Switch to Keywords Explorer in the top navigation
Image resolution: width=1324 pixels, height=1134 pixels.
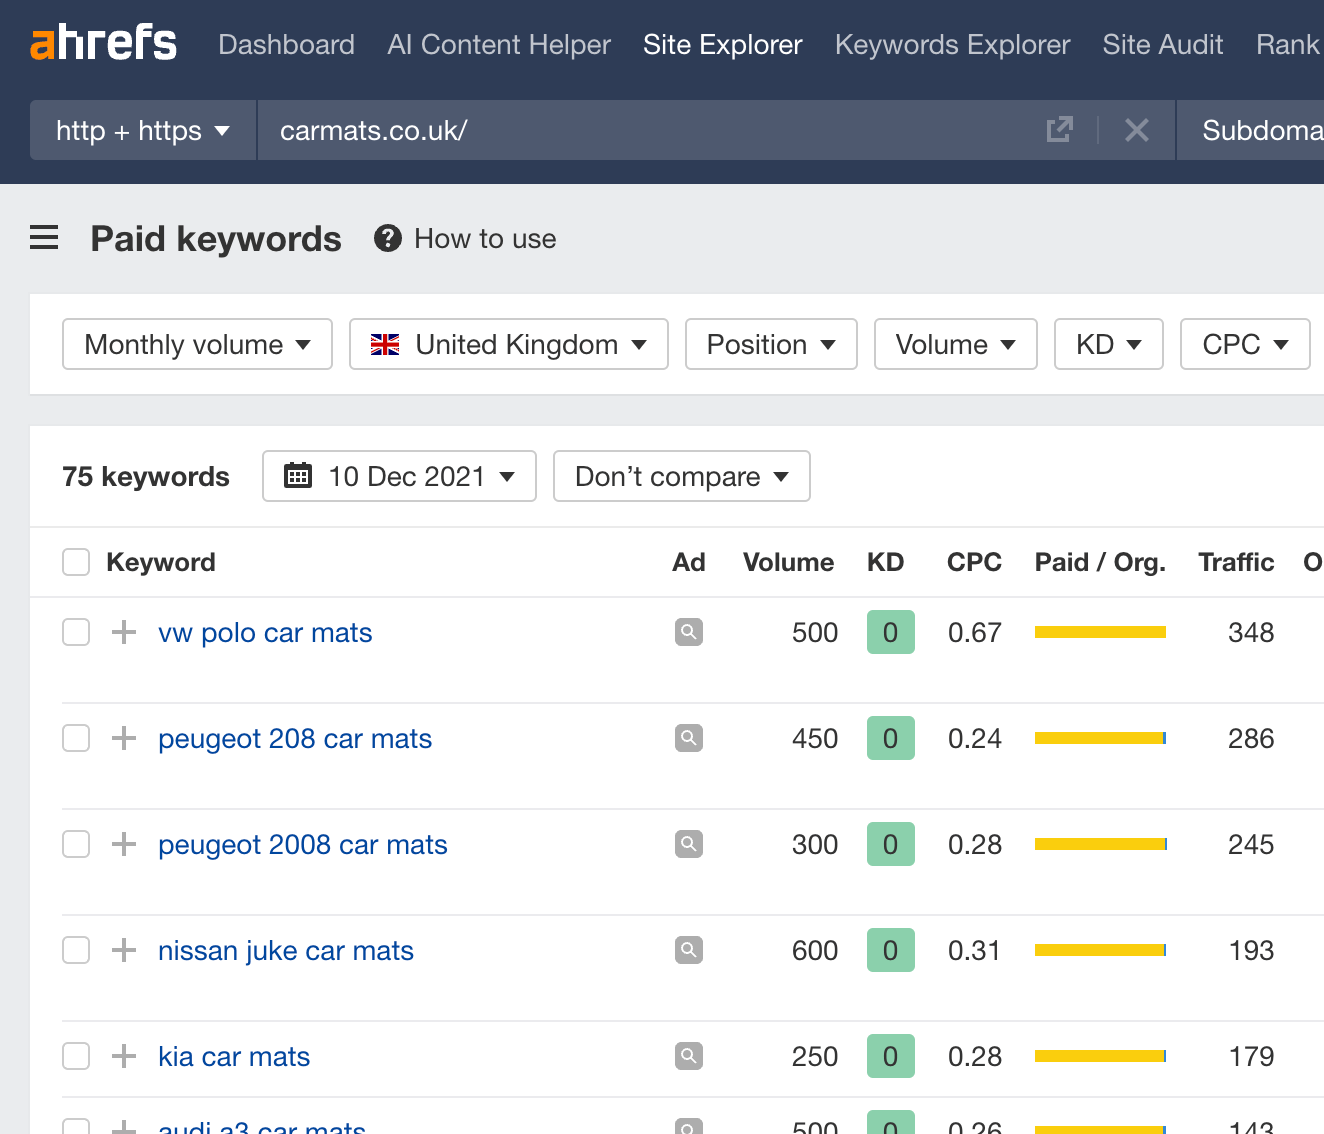952,44
